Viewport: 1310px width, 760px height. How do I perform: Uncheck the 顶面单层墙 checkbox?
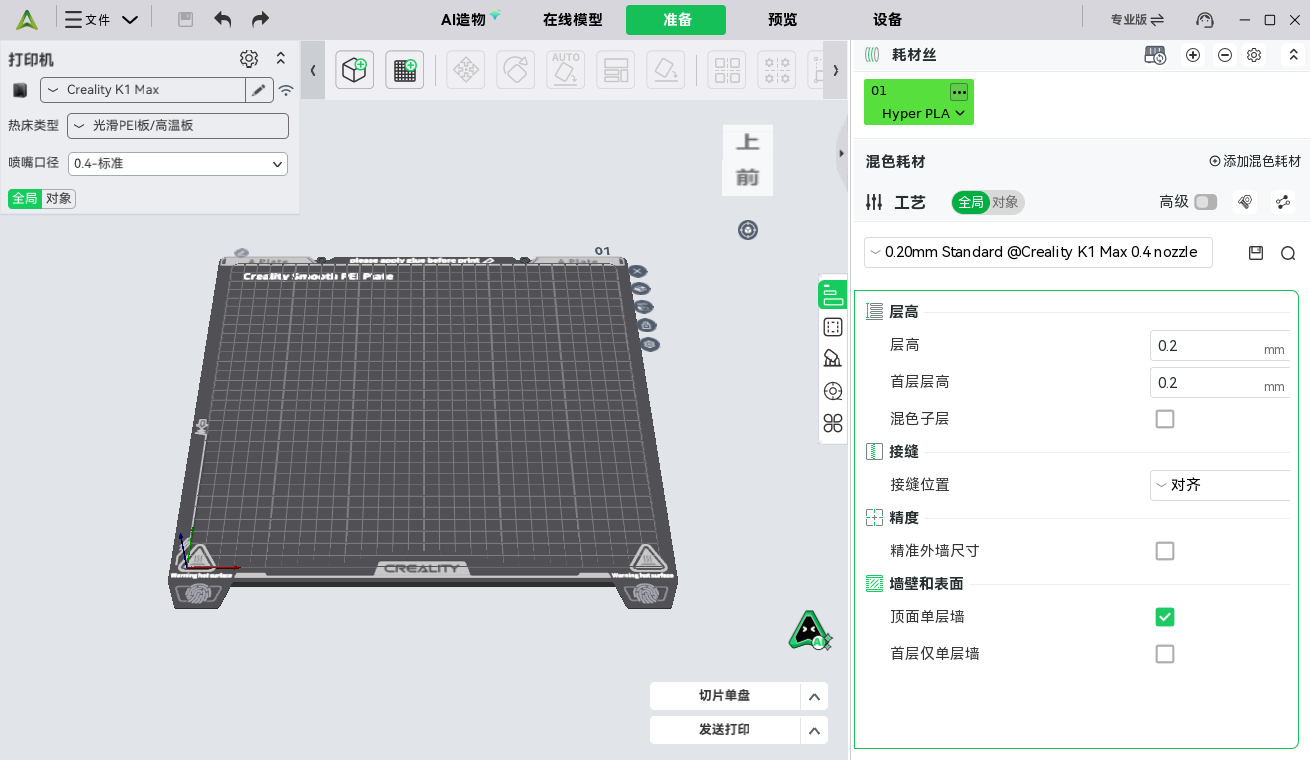click(x=1165, y=617)
